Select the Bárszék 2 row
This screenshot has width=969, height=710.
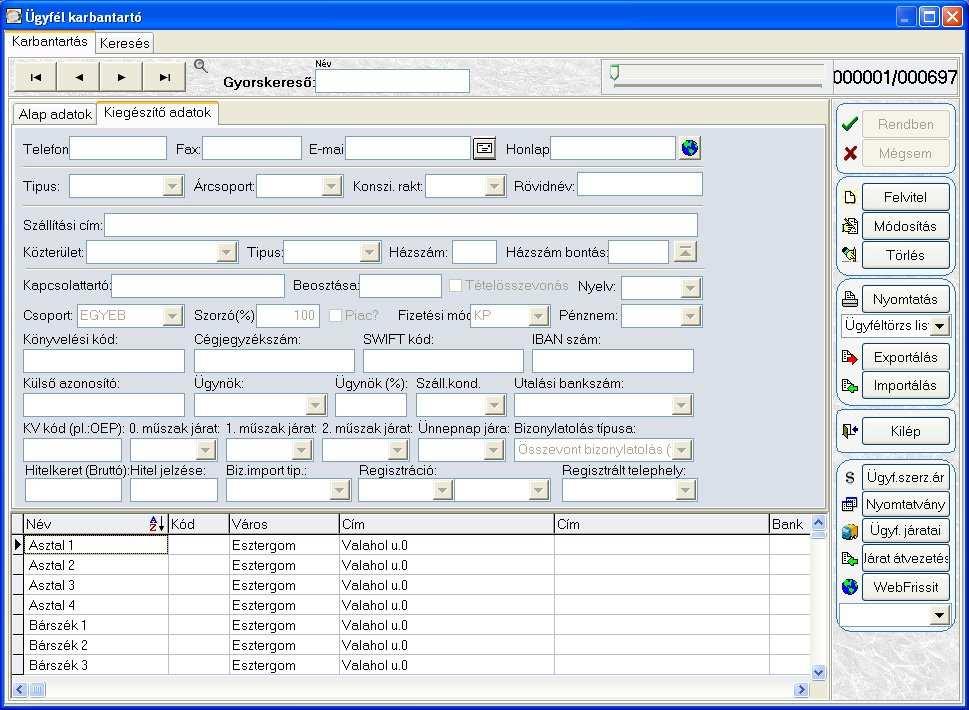411,645
